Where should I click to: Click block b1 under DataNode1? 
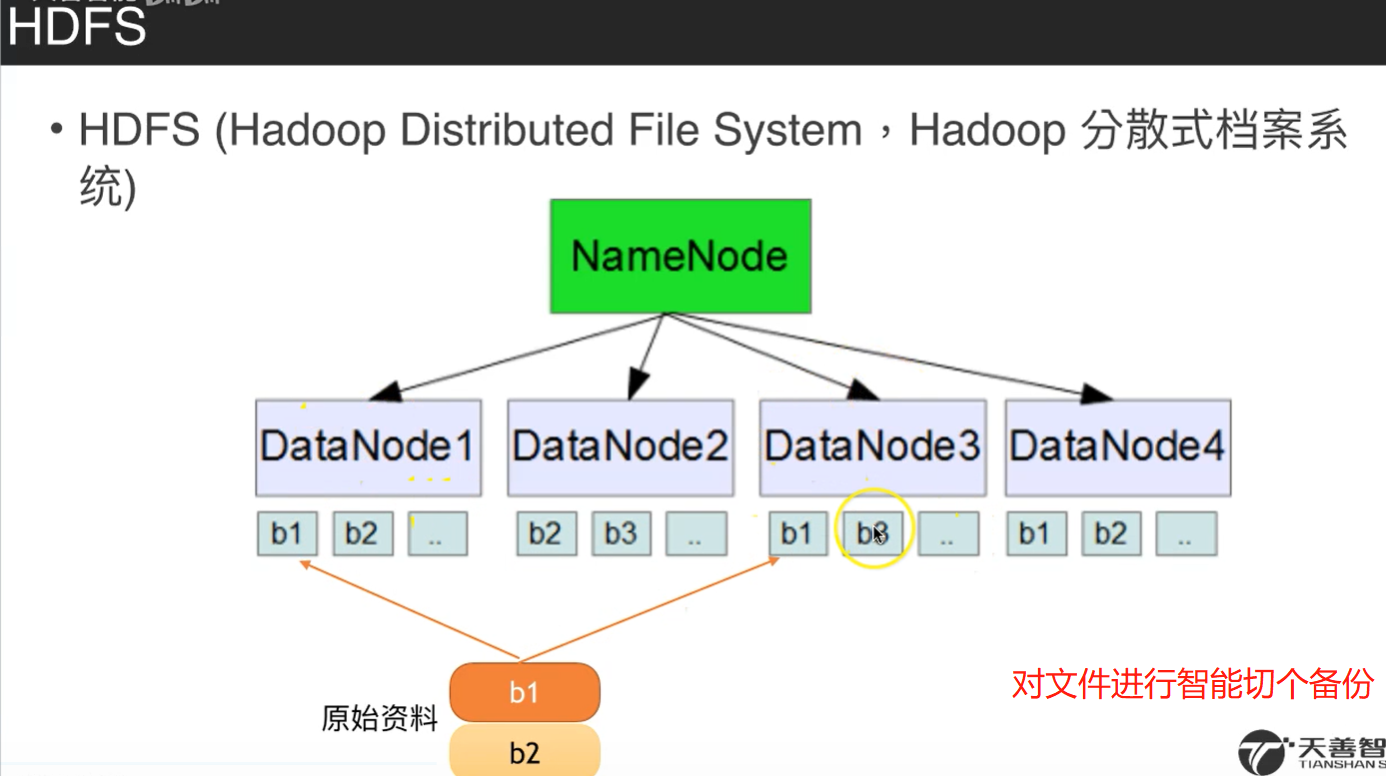tap(287, 534)
